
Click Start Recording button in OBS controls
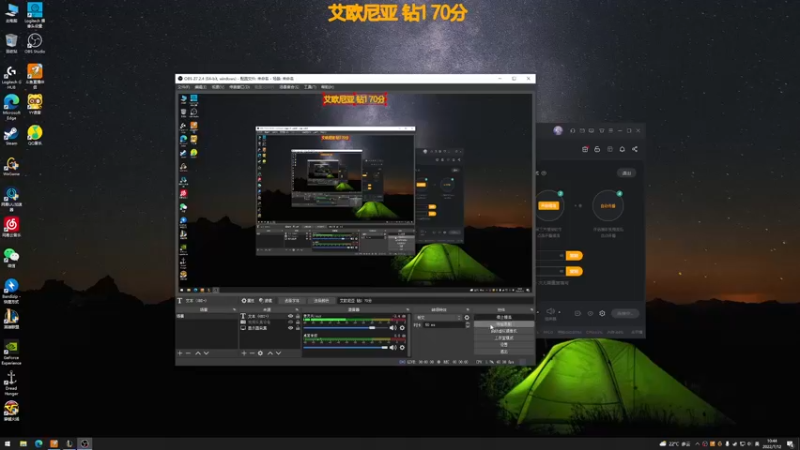(x=504, y=324)
